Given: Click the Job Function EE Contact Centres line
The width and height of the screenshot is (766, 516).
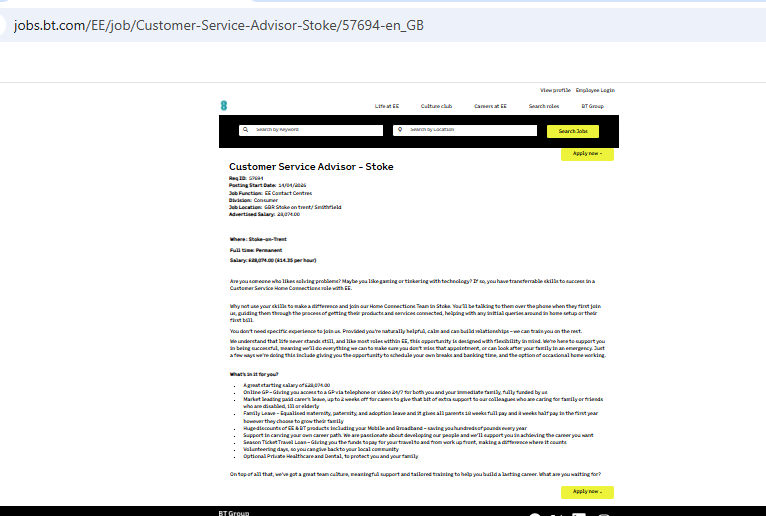Looking at the screenshot, I should [270, 193].
